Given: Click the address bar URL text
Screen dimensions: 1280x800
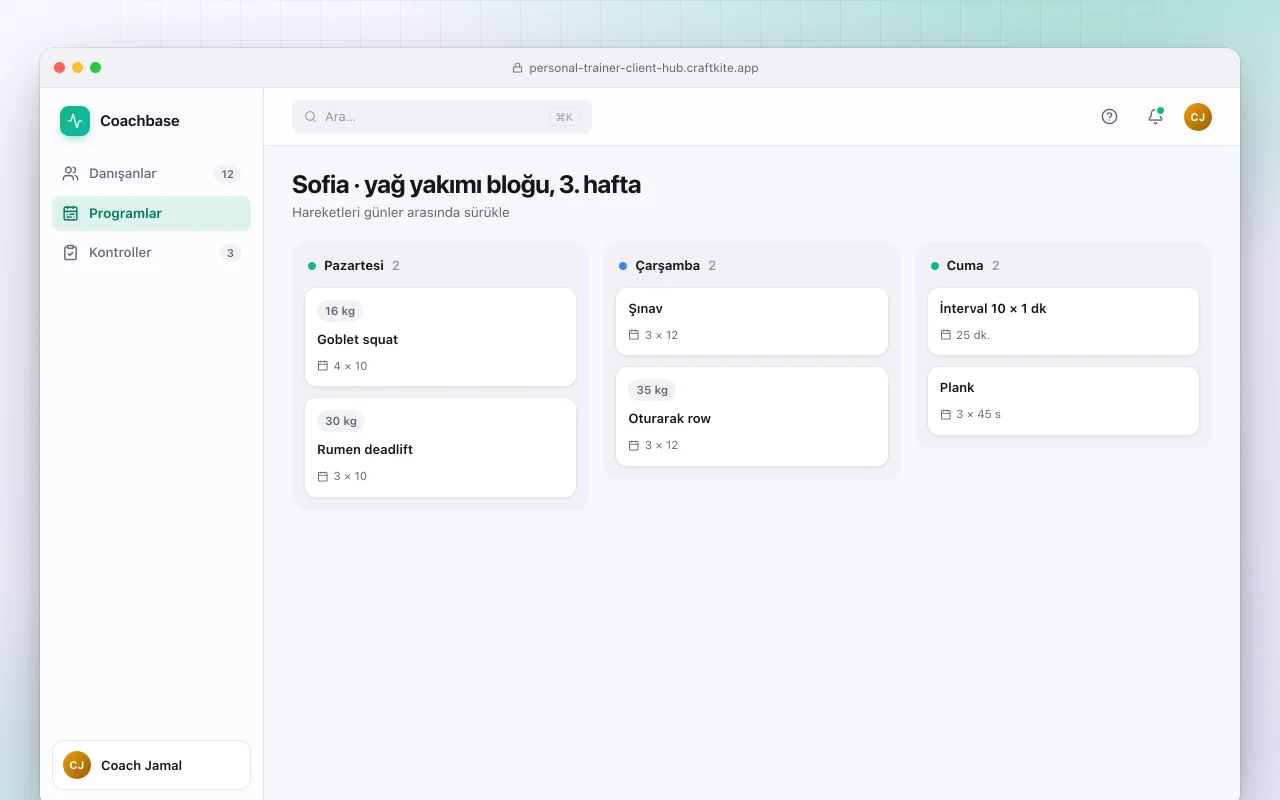Looking at the screenshot, I should click(x=643, y=68).
